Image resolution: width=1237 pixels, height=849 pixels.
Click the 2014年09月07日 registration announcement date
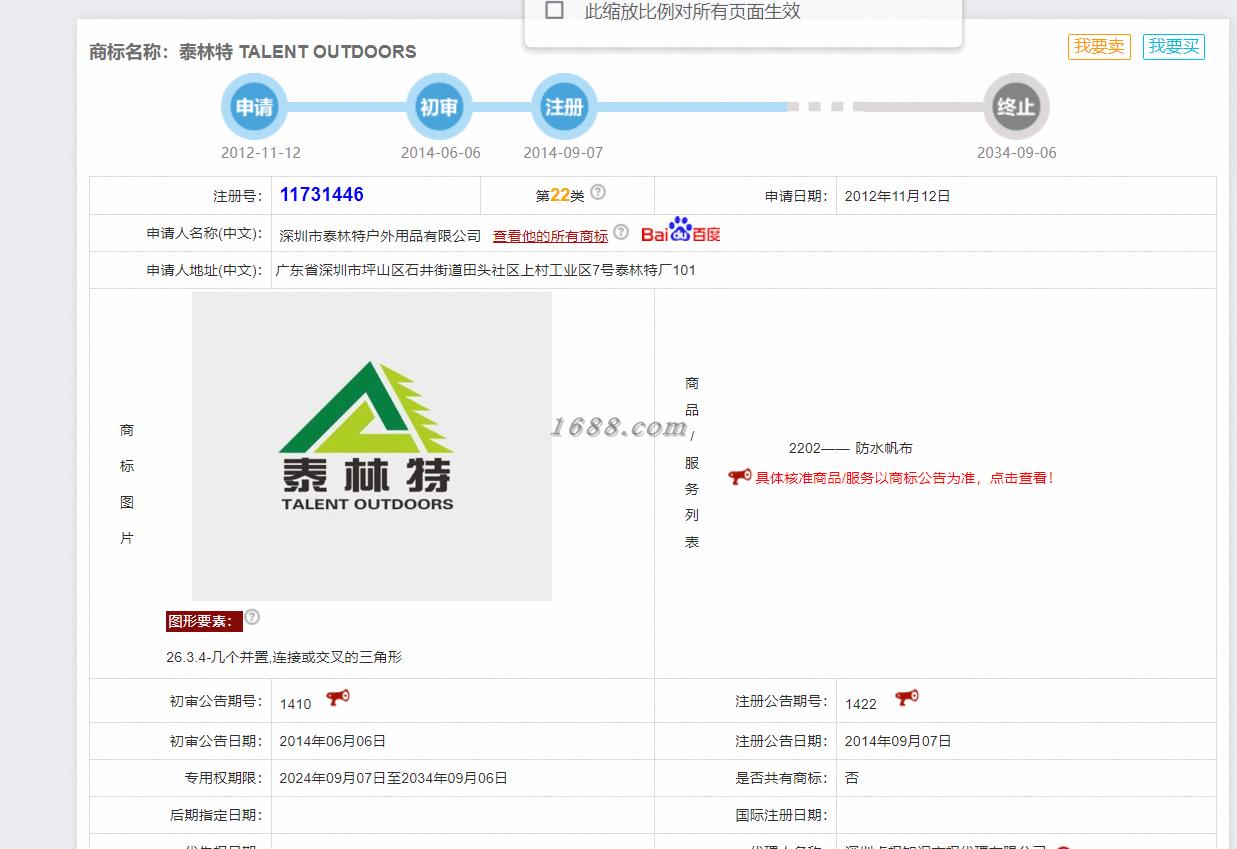[898, 741]
